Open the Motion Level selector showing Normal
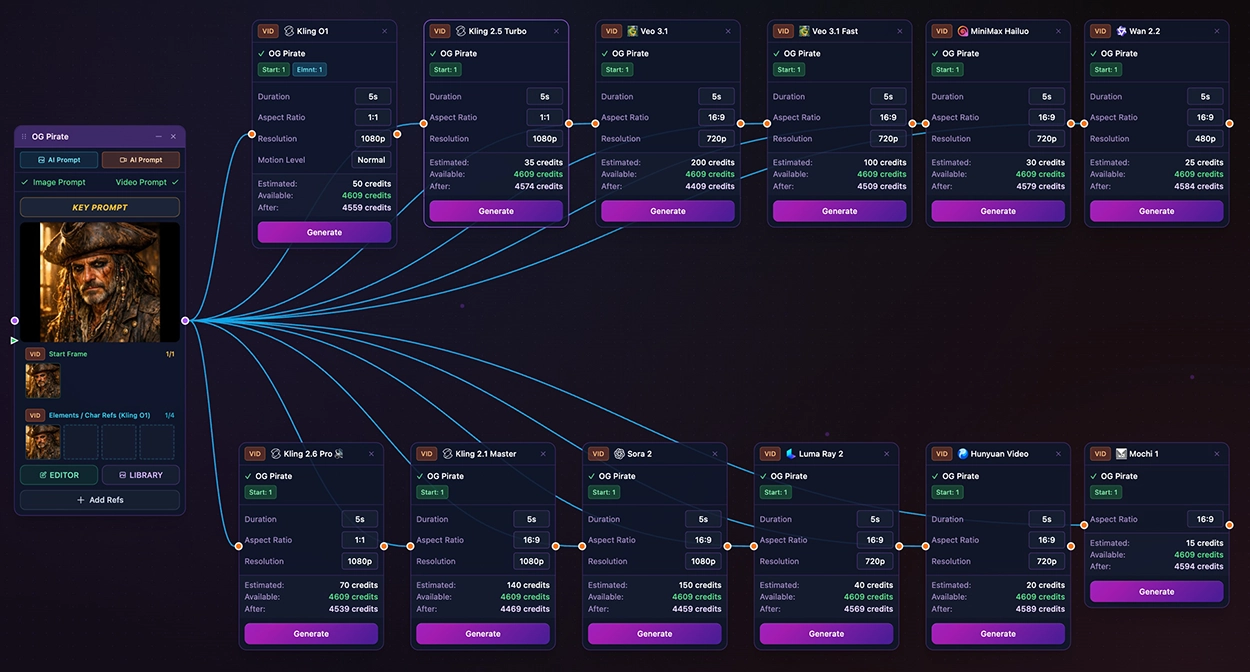1250x672 pixels. [x=371, y=159]
